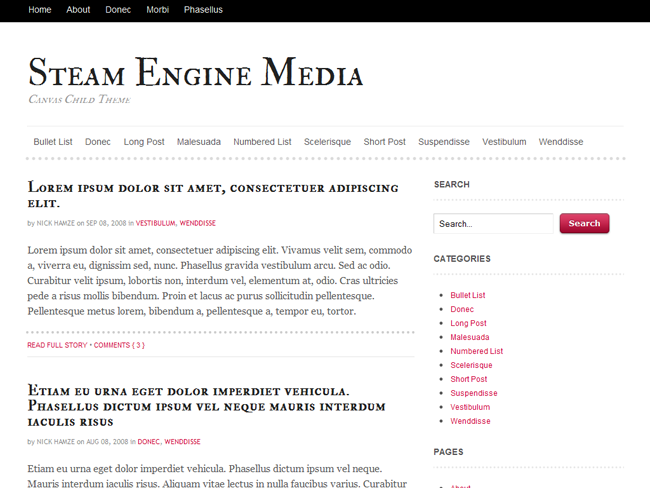
Task: Open Donec in the top black bar
Action: click(118, 10)
